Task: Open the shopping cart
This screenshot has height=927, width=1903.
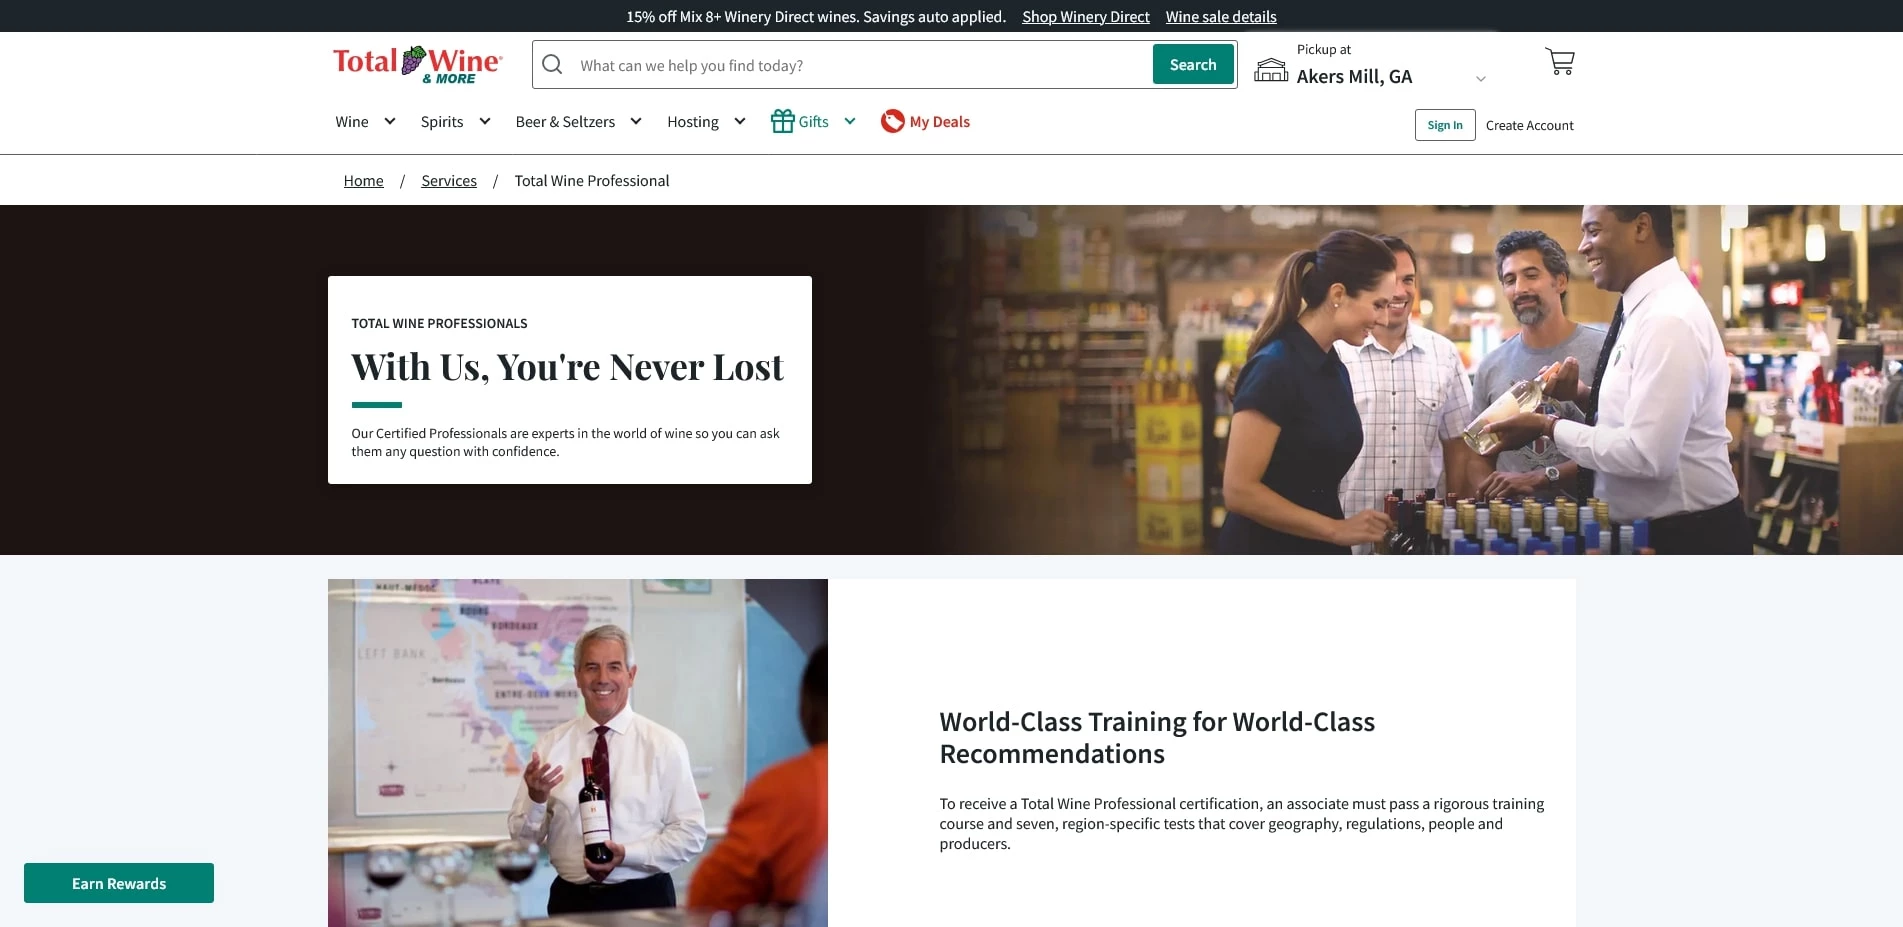Action: tap(1559, 62)
